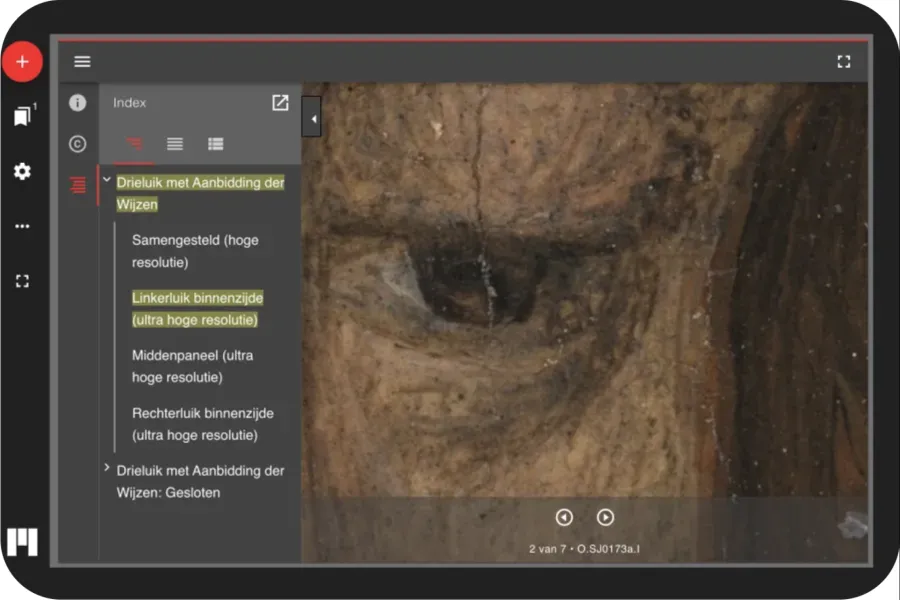This screenshot has width=900, height=600.
Task: Switch to the thumbnail list view tab
Action: point(215,144)
